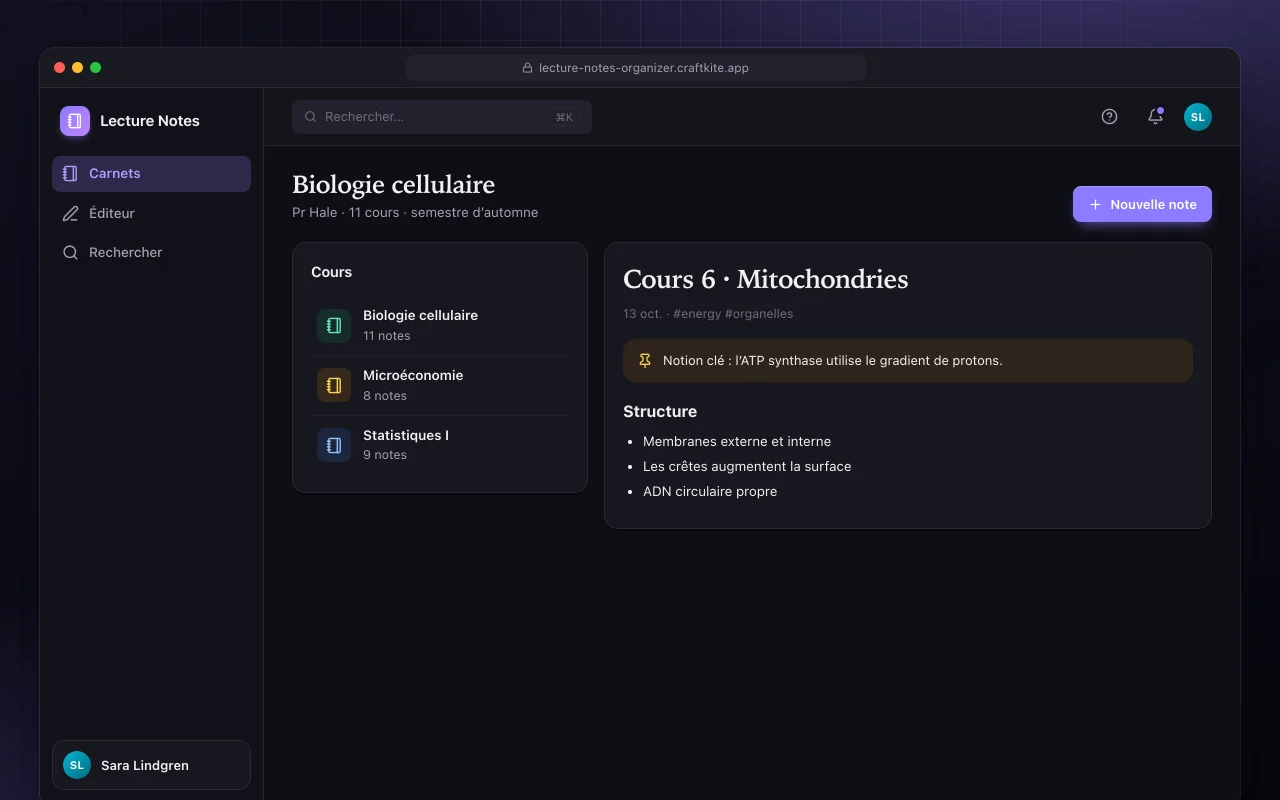Click the search magnifier icon in search field
Screen dimensions: 1280x800
pos(310,117)
